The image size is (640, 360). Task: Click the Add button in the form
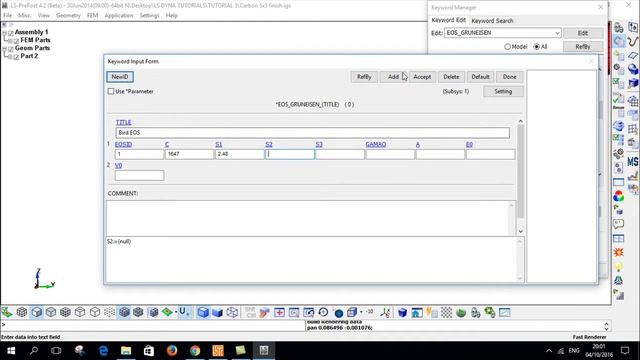click(393, 77)
